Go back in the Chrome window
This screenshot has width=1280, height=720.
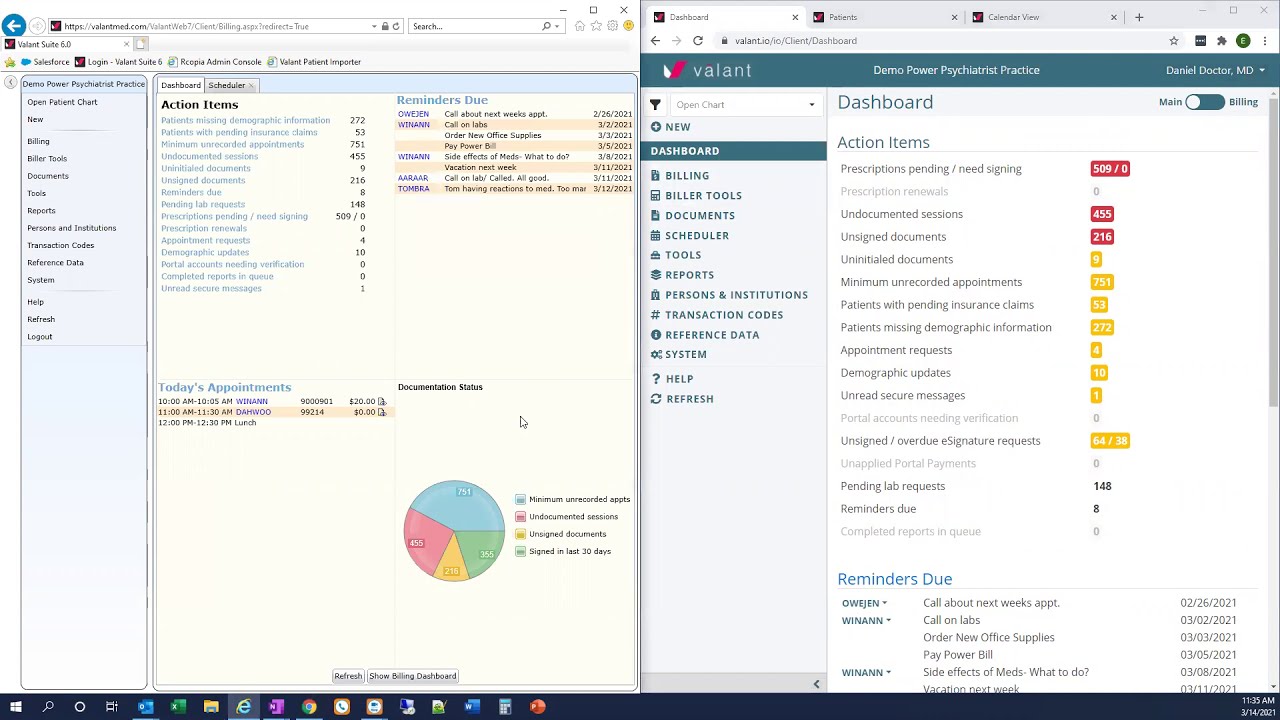pyautogui.click(x=655, y=41)
